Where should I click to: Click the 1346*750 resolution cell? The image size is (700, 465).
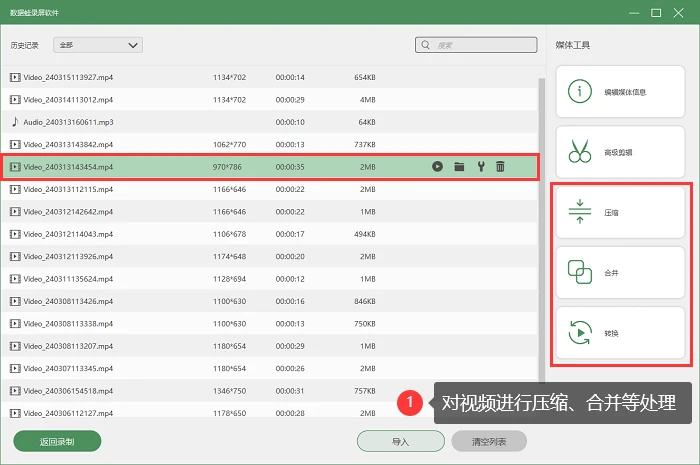tap(229, 391)
